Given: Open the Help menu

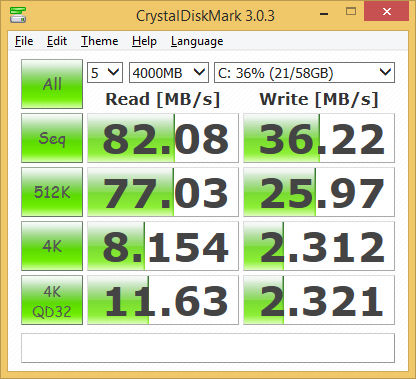Looking at the screenshot, I should pyautogui.click(x=144, y=41).
